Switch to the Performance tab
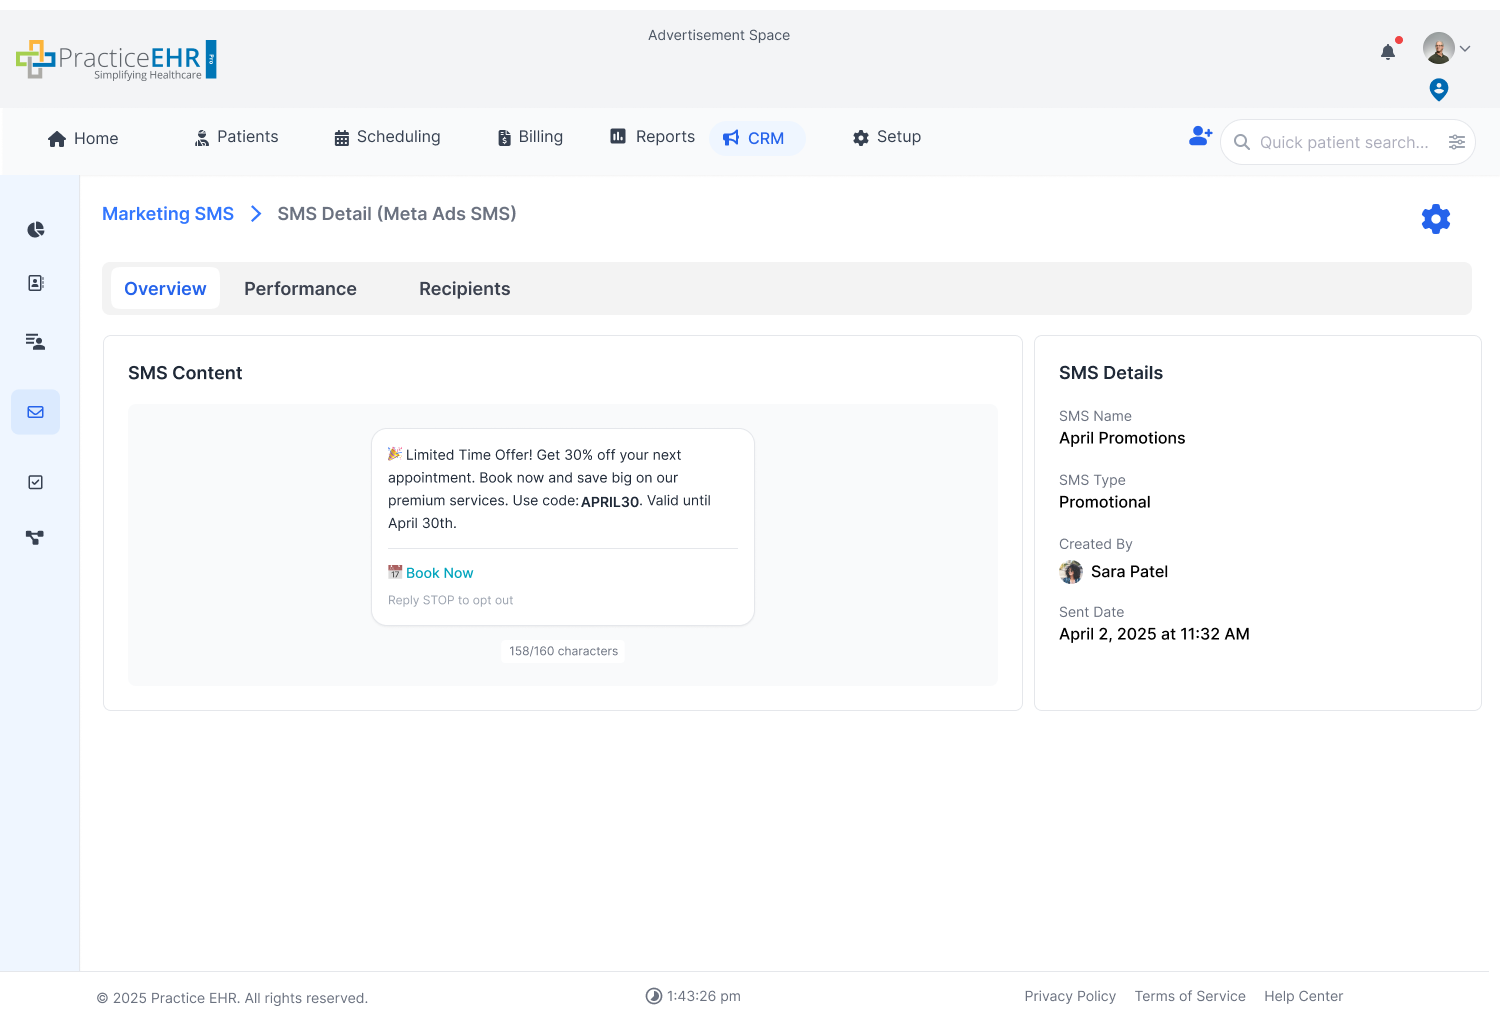1500x1024 pixels. pyautogui.click(x=300, y=289)
